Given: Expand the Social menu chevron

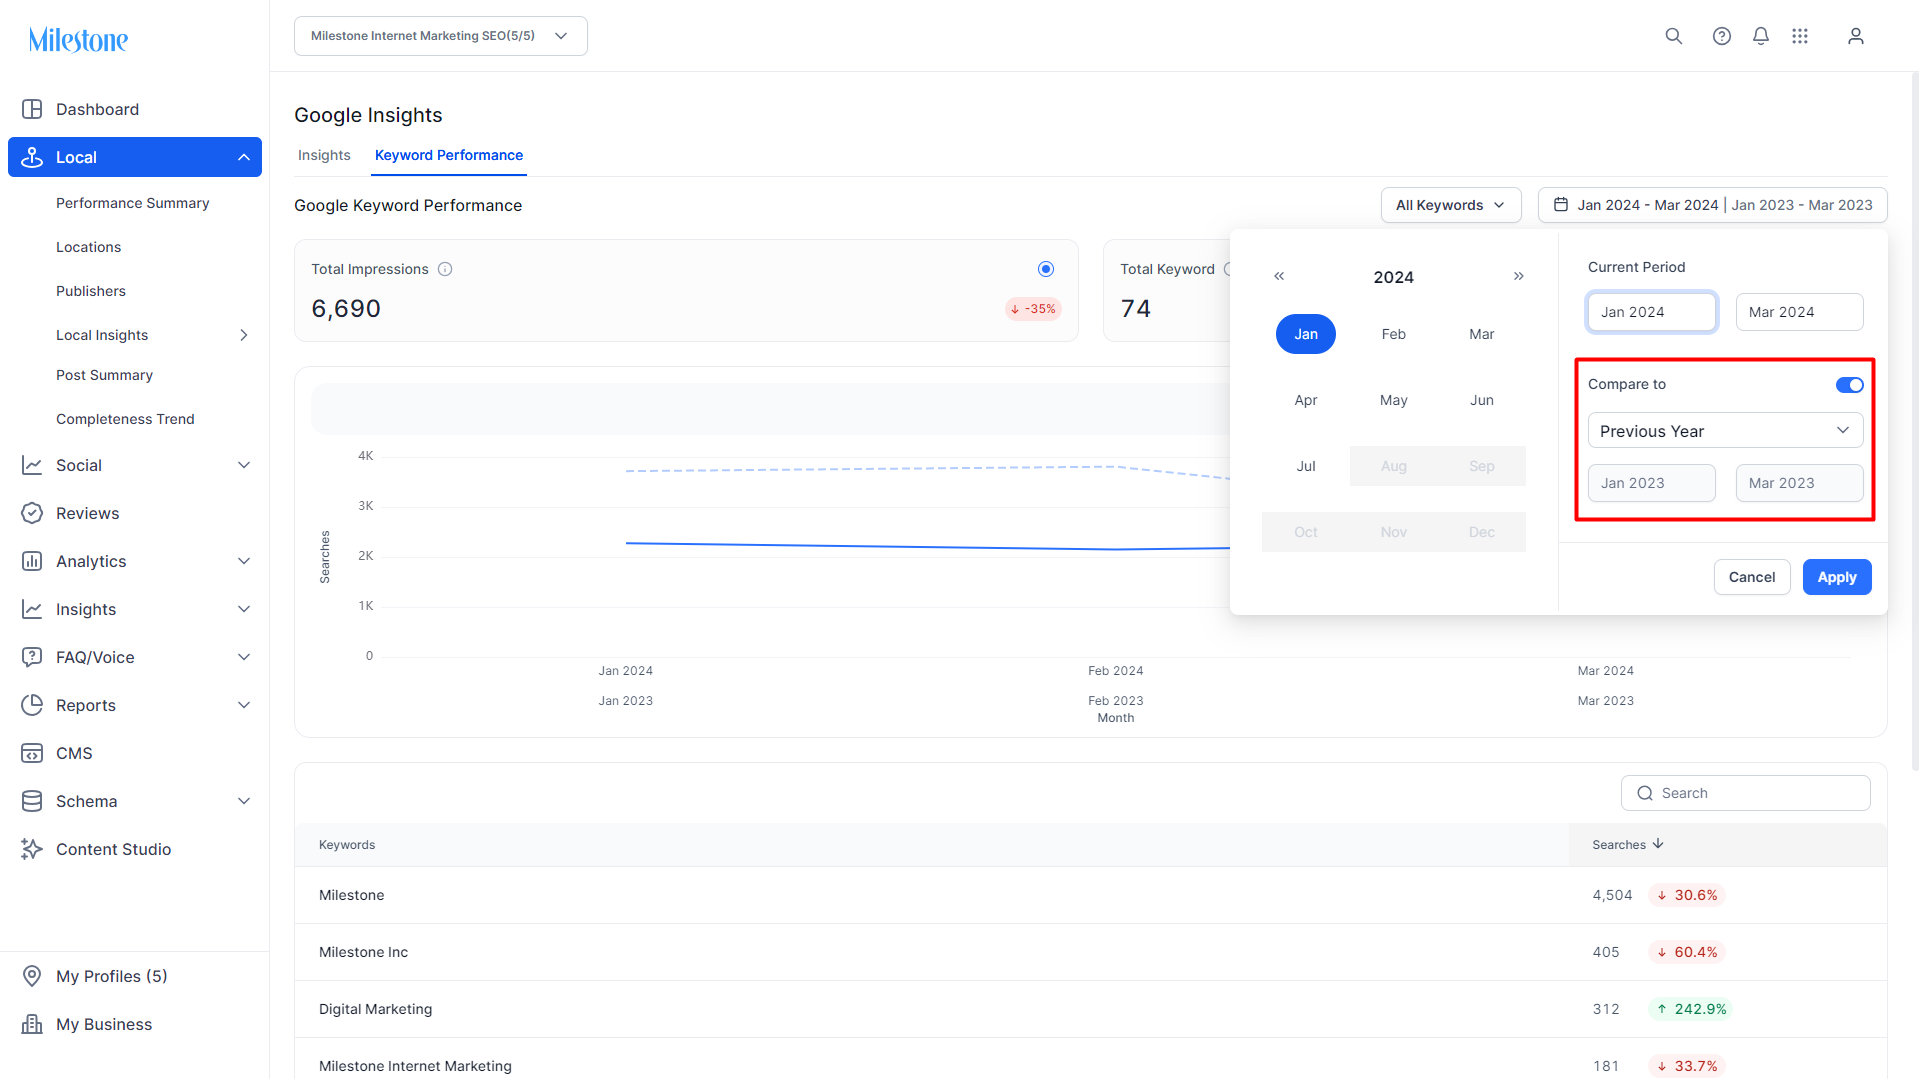Looking at the screenshot, I should tap(244, 465).
